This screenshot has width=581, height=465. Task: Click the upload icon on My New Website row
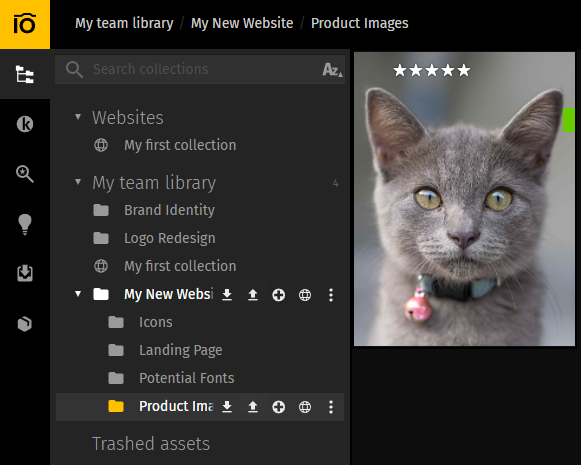coord(253,295)
